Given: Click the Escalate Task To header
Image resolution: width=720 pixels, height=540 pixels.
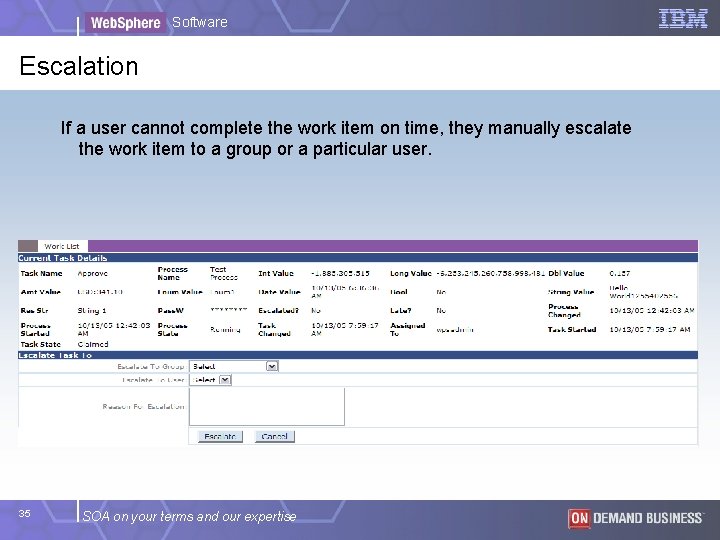Looking at the screenshot, I should (358, 355).
